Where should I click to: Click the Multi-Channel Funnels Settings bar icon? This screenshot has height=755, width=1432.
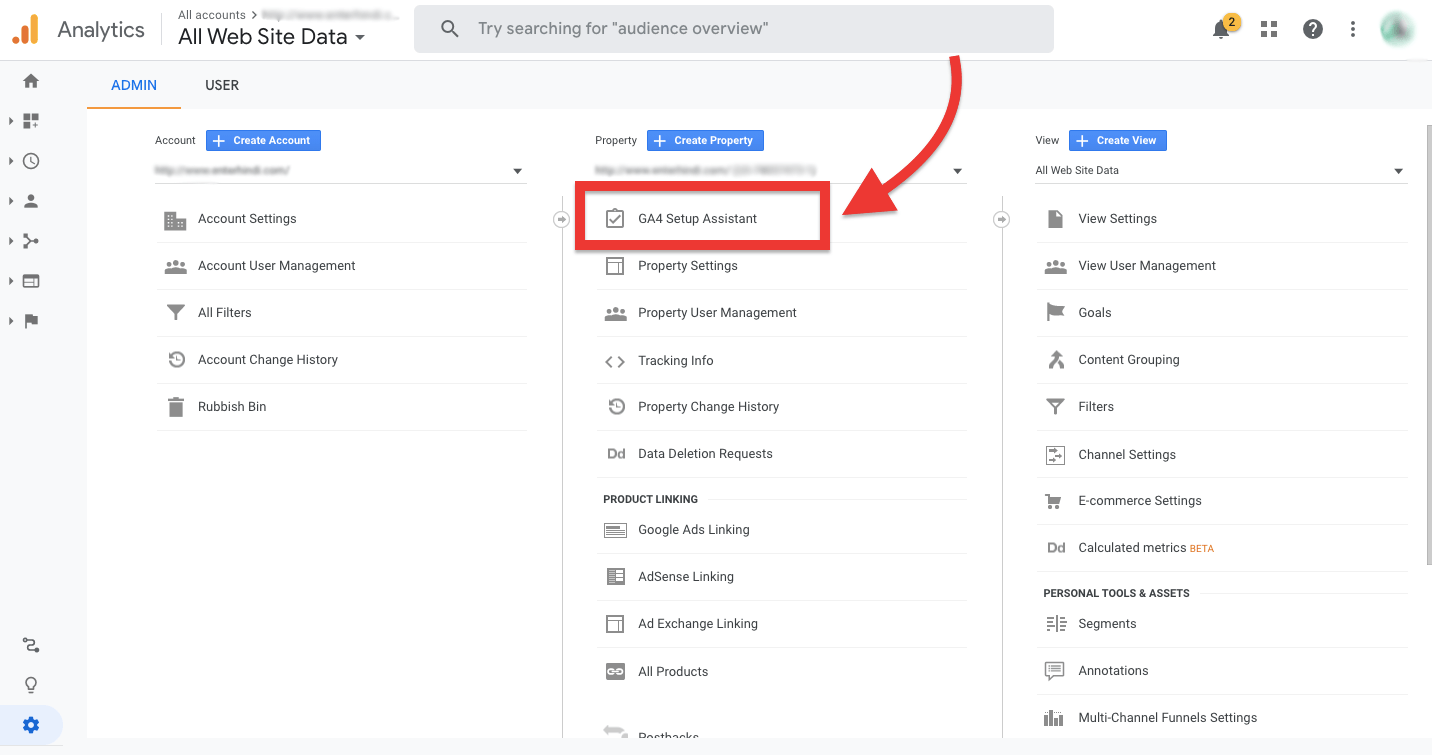coord(1054,718)
